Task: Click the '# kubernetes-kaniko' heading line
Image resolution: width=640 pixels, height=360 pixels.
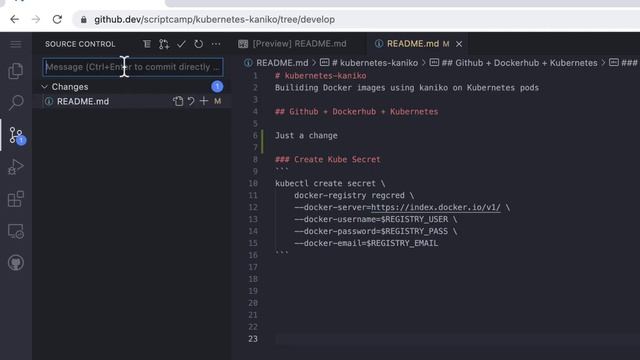Action: 320,76
